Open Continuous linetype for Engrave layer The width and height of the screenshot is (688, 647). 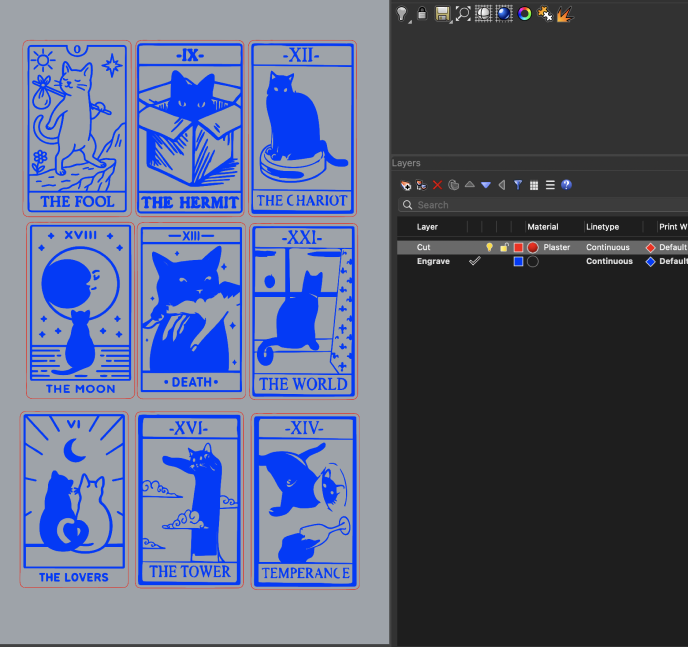(609, 261)
